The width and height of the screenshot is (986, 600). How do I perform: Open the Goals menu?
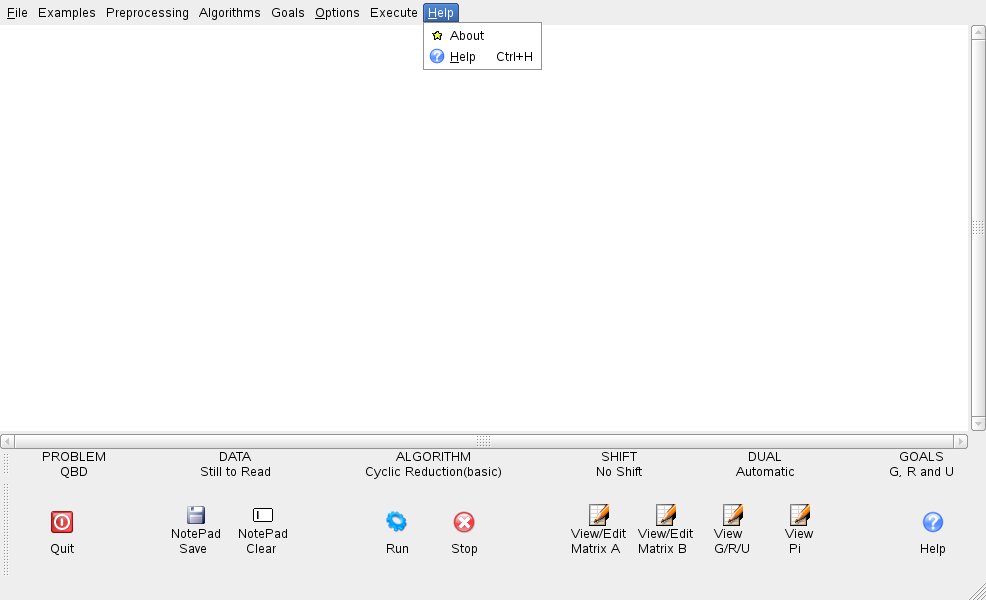(288, 12)
